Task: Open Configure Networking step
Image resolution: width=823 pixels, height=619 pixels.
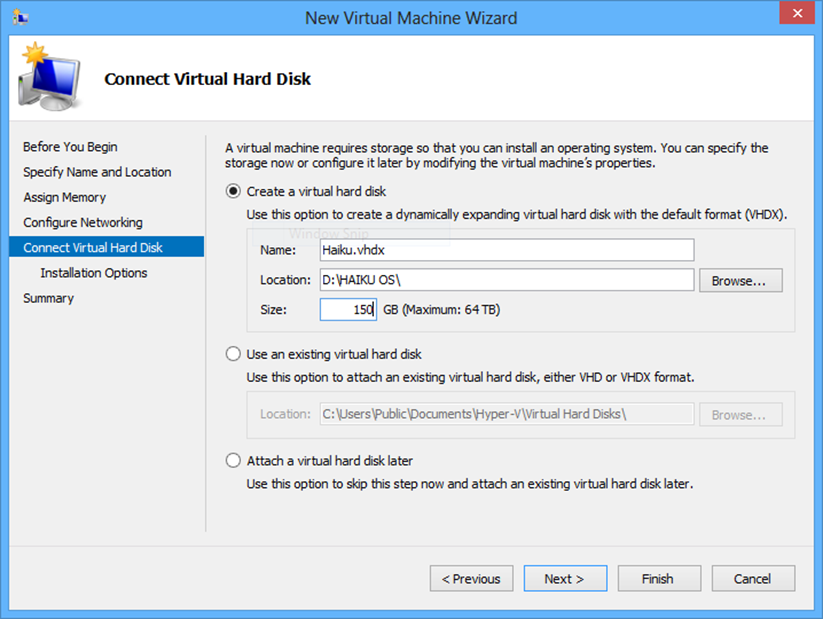Action: click(83, 222)
